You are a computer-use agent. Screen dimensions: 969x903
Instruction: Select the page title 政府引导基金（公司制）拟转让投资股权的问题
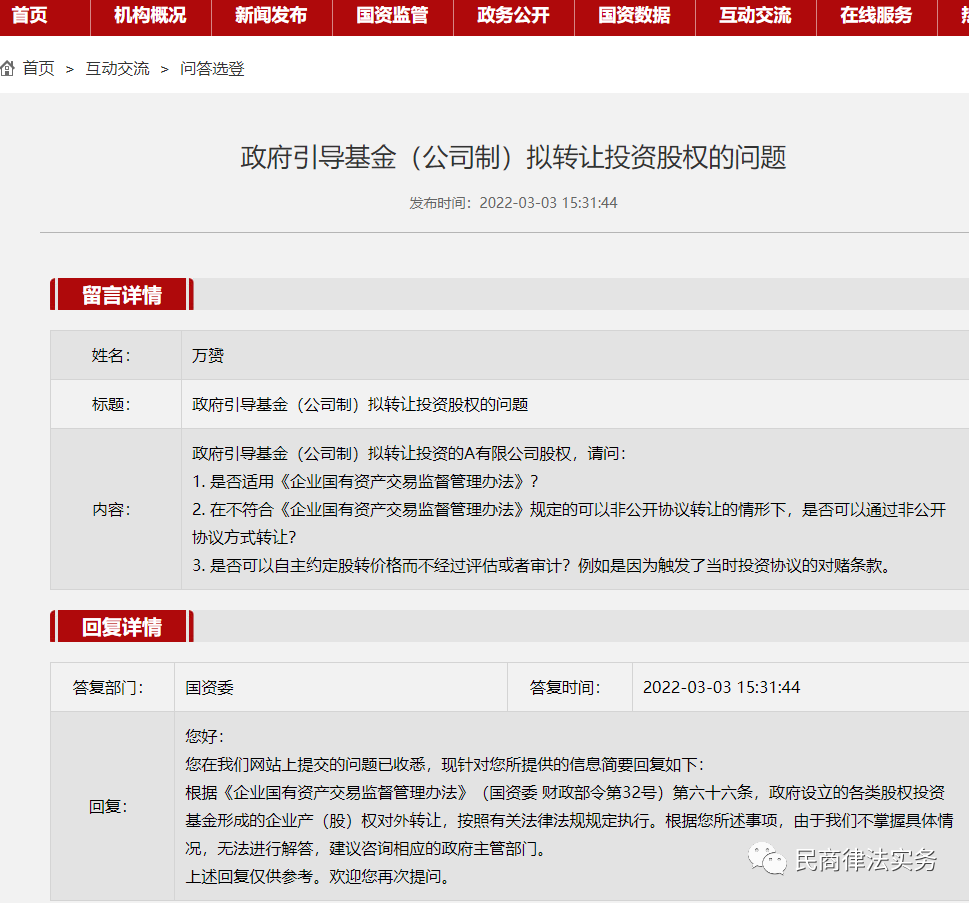pos(513,157)
